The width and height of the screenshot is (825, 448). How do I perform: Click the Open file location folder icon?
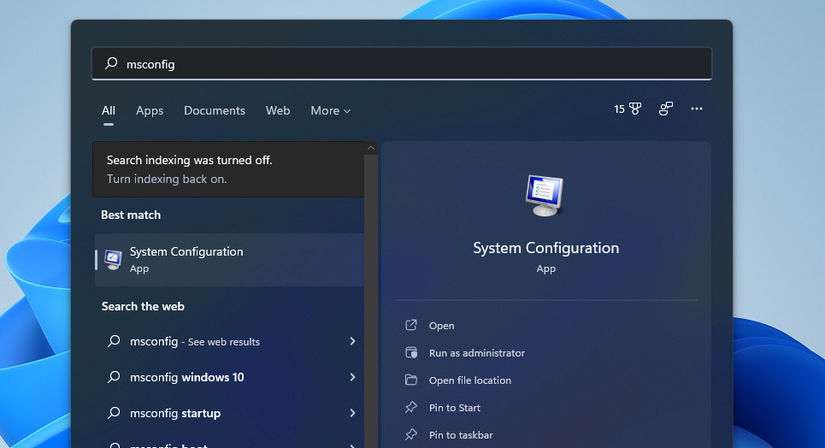point(411,380)
